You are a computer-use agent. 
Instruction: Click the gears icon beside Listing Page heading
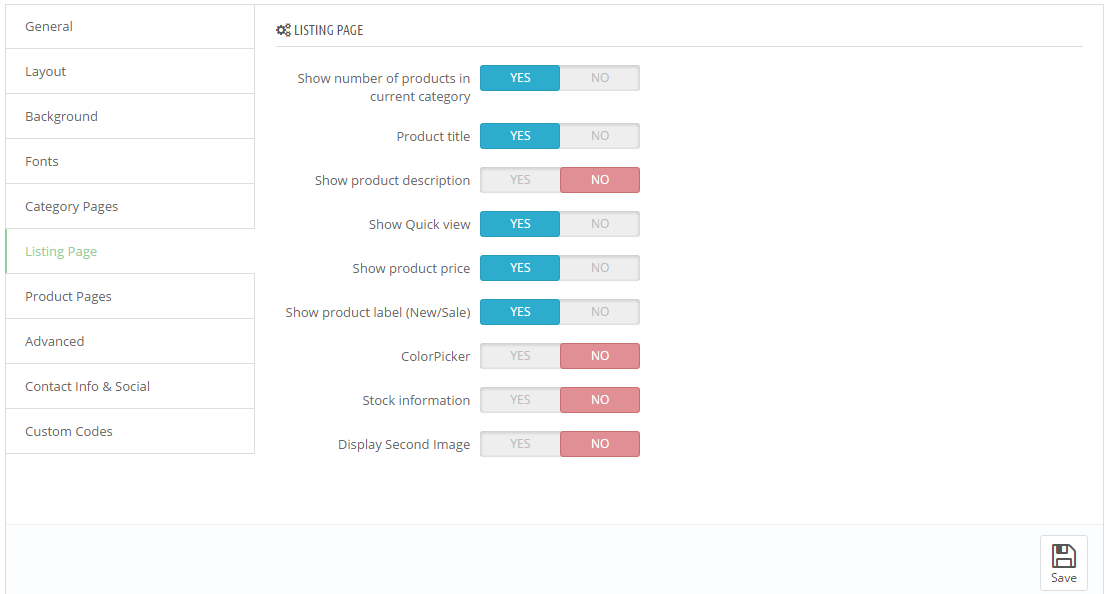tap(284, 30)
